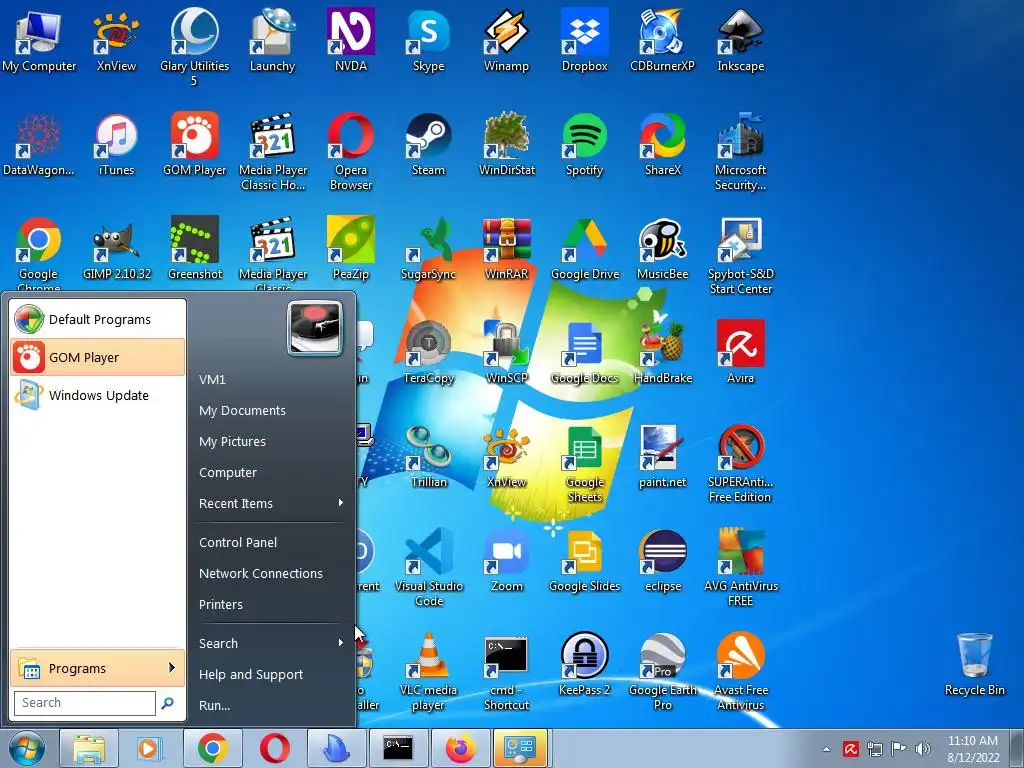Select the My Computer desktop icon

coord(39,40)
